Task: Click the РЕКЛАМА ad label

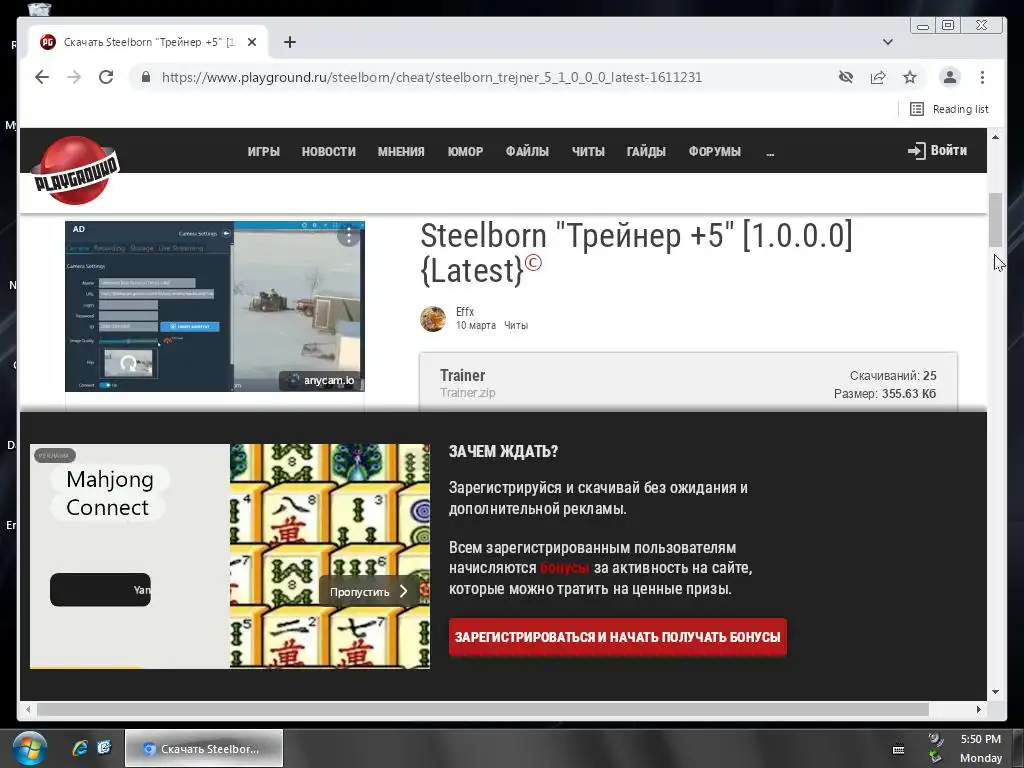Action: 54,456
